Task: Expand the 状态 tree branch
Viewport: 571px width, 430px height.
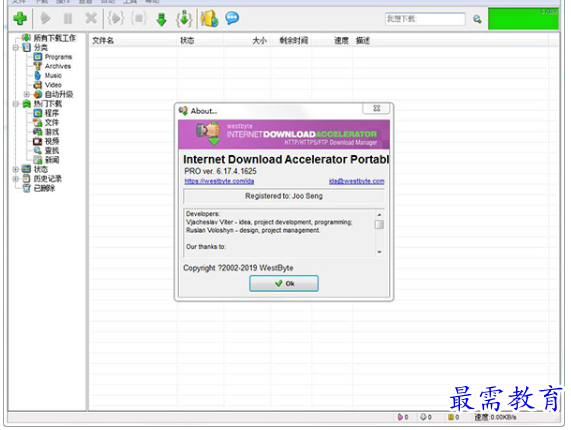Action: pyautogui.click(x=16, y=169)
